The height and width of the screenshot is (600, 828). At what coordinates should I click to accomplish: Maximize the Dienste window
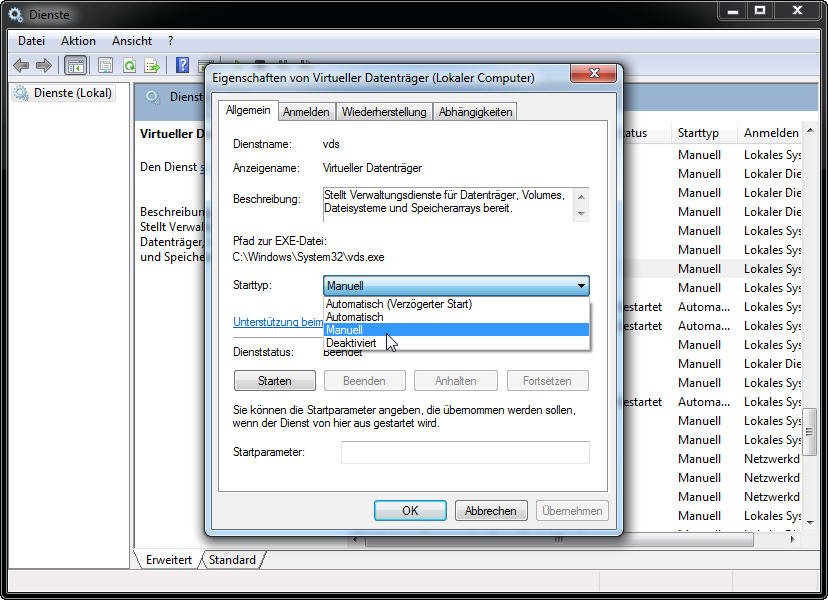[x=760, y=11]
